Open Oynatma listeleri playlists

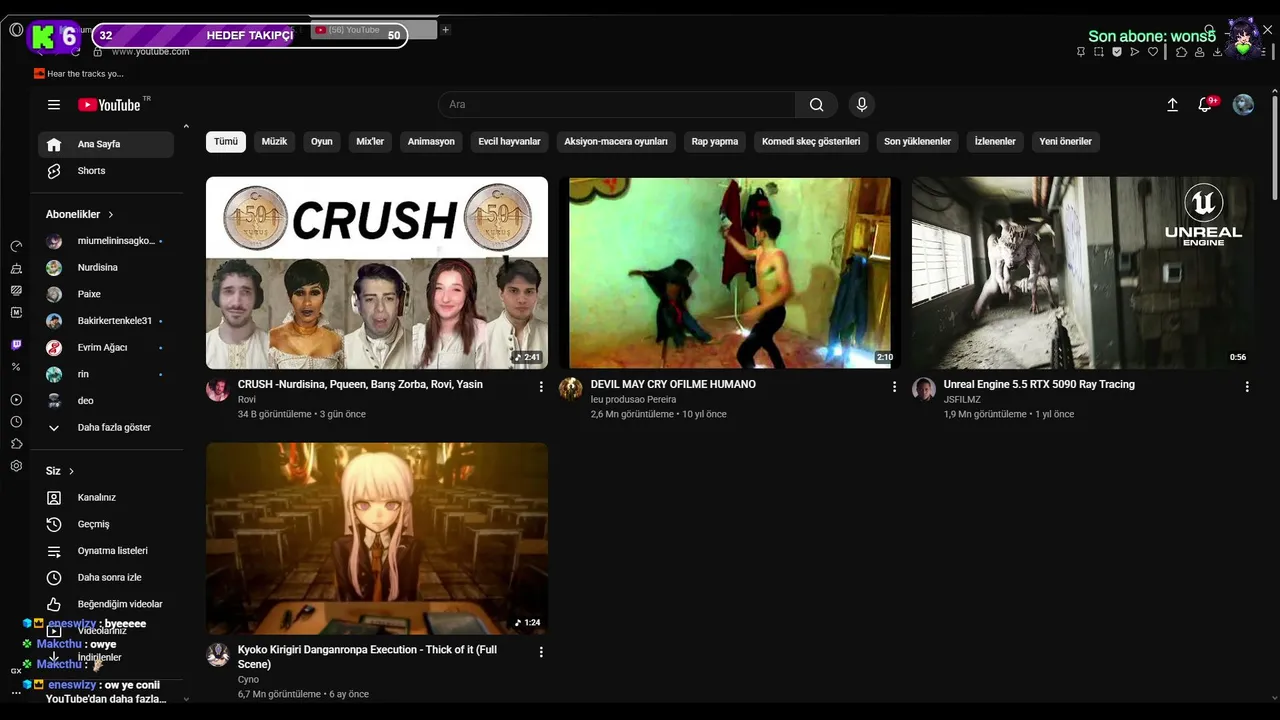coord(106,551)
